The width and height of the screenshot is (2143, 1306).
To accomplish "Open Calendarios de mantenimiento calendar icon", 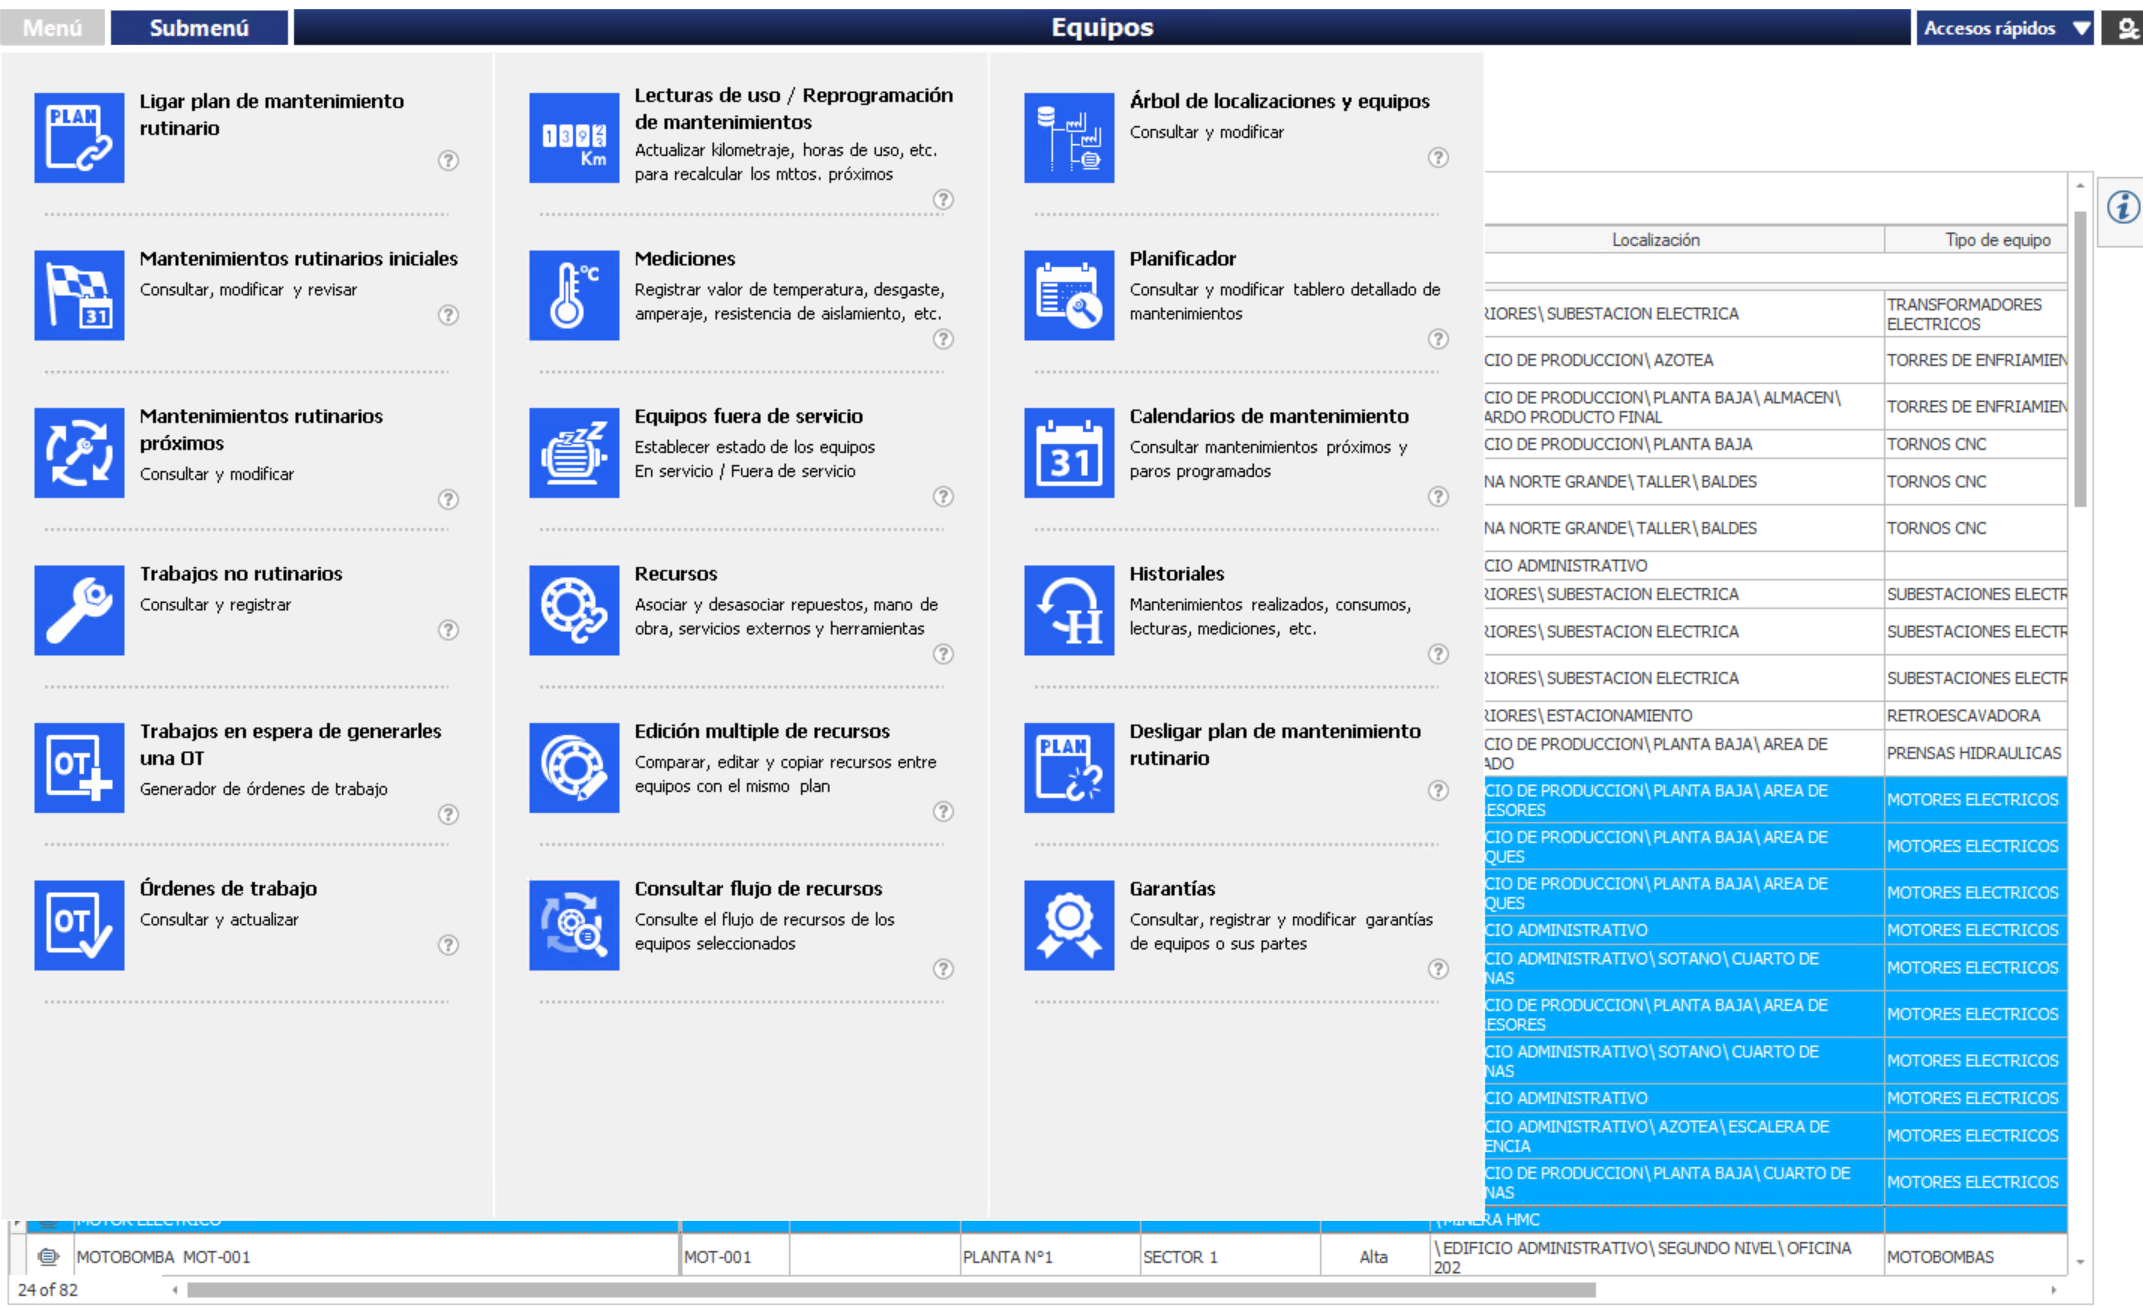I will click(x=1069, y=453).
